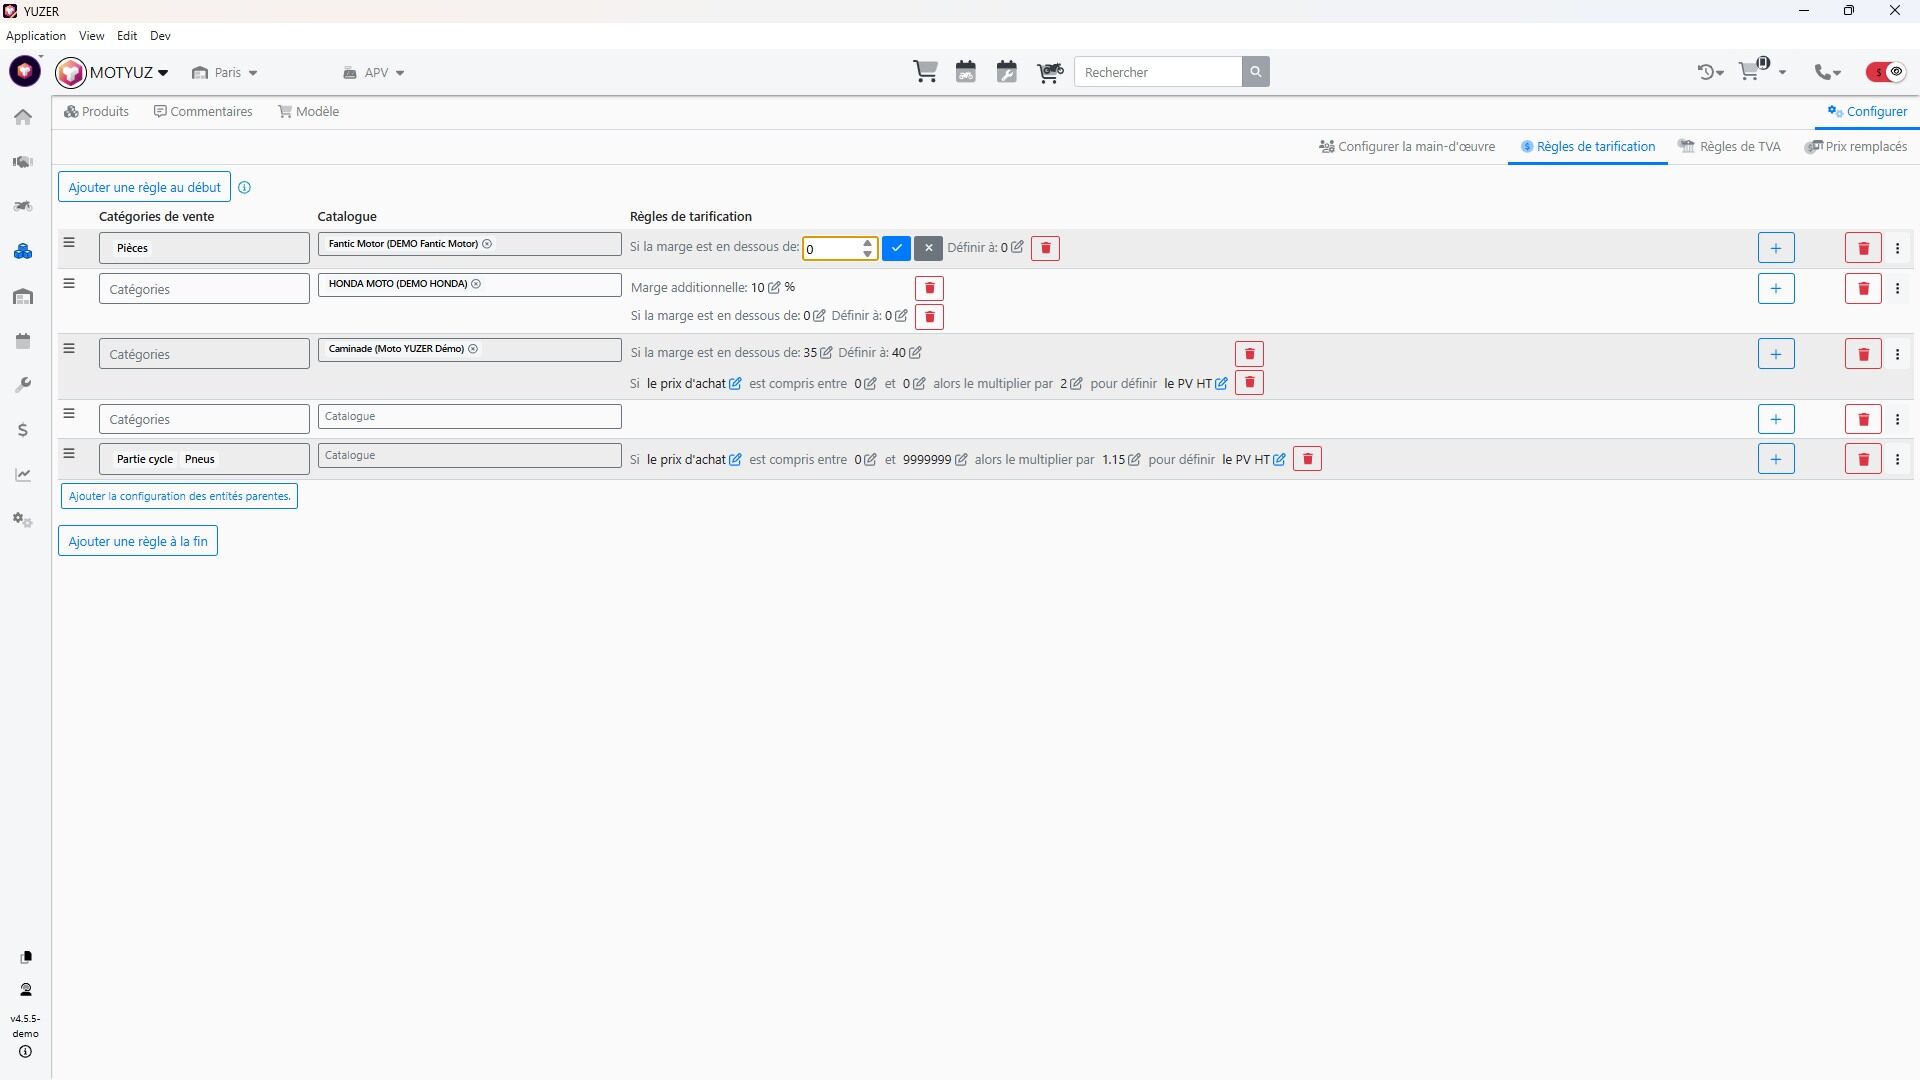Delete the Marge additionnelle rule with trash icon
1920x1080 pixels.
coord(929,289)
